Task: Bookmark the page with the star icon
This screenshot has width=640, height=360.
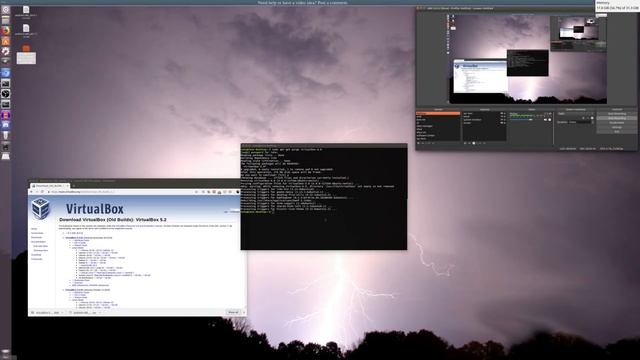Action: pyautogui.click(x=196, y=192)
